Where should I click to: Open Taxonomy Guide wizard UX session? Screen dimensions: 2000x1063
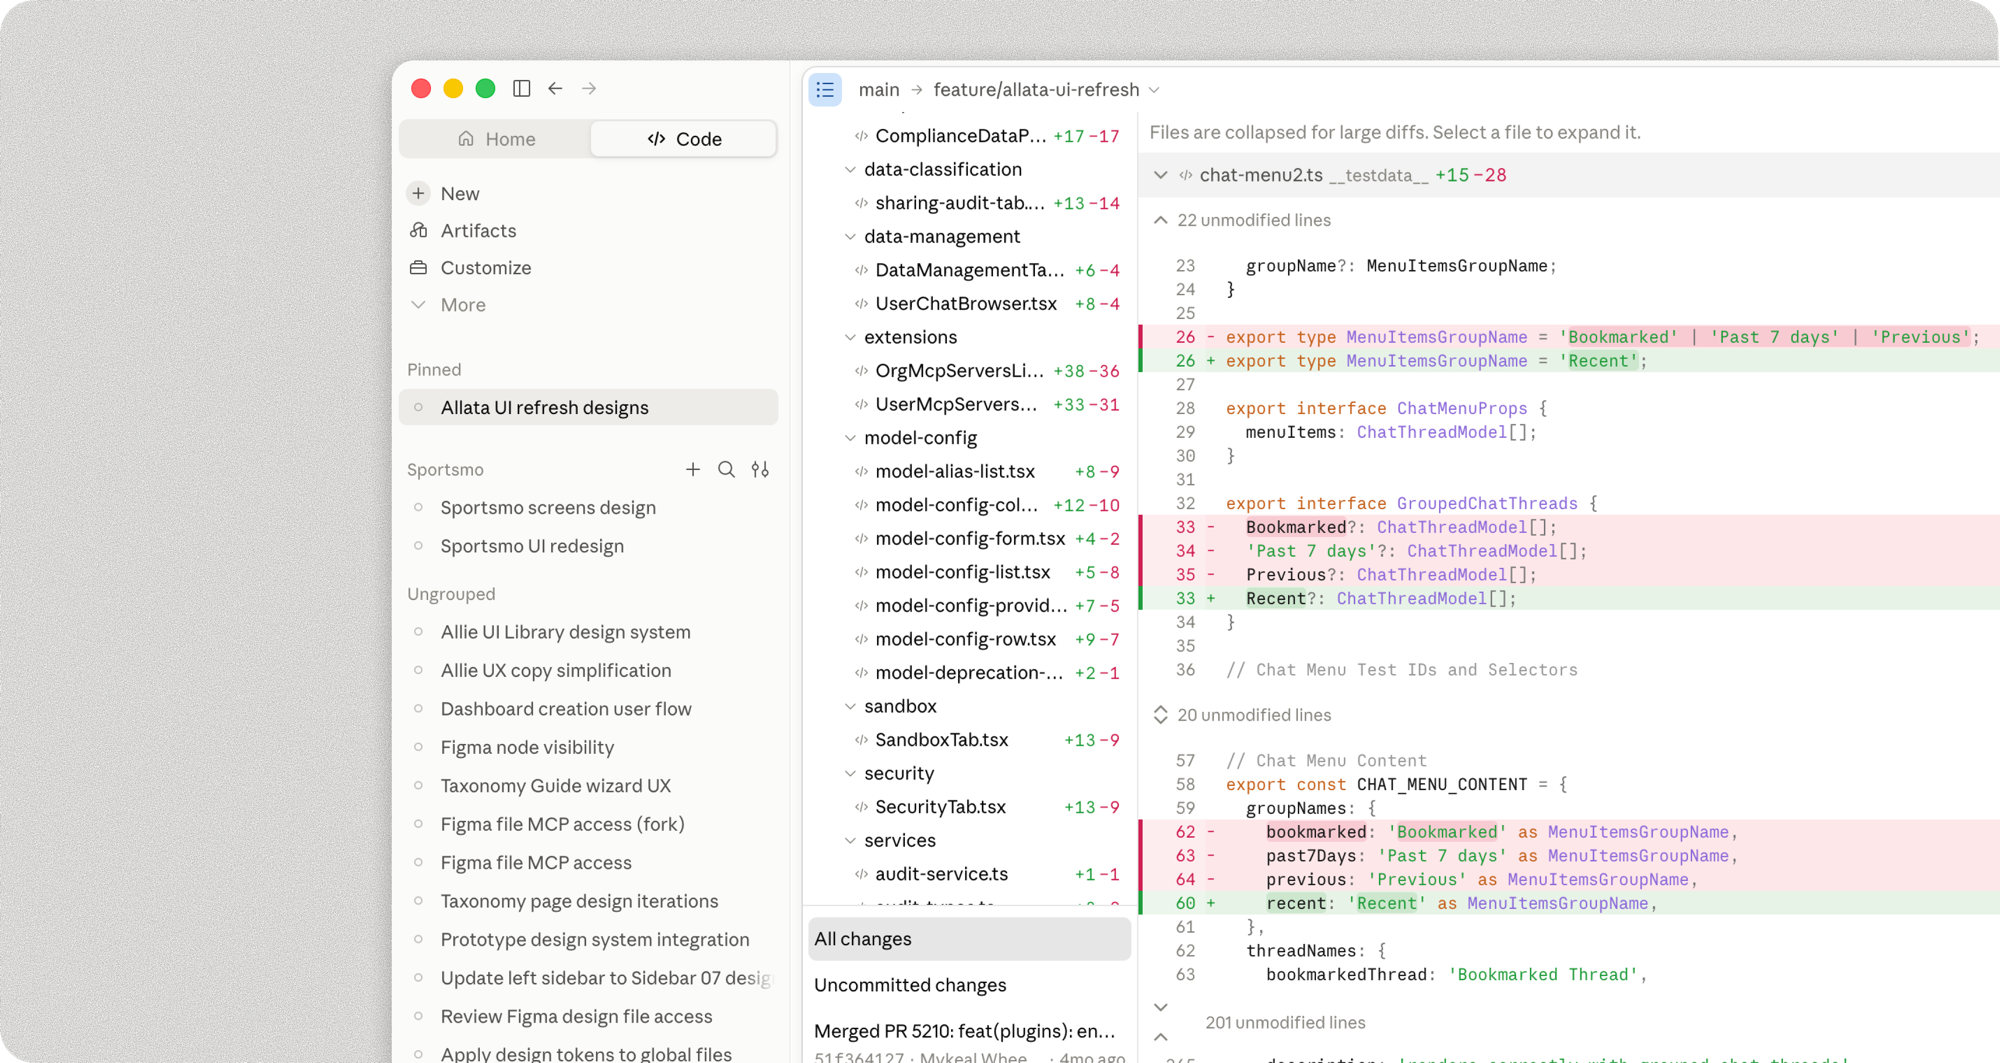[x=588, y=786]
